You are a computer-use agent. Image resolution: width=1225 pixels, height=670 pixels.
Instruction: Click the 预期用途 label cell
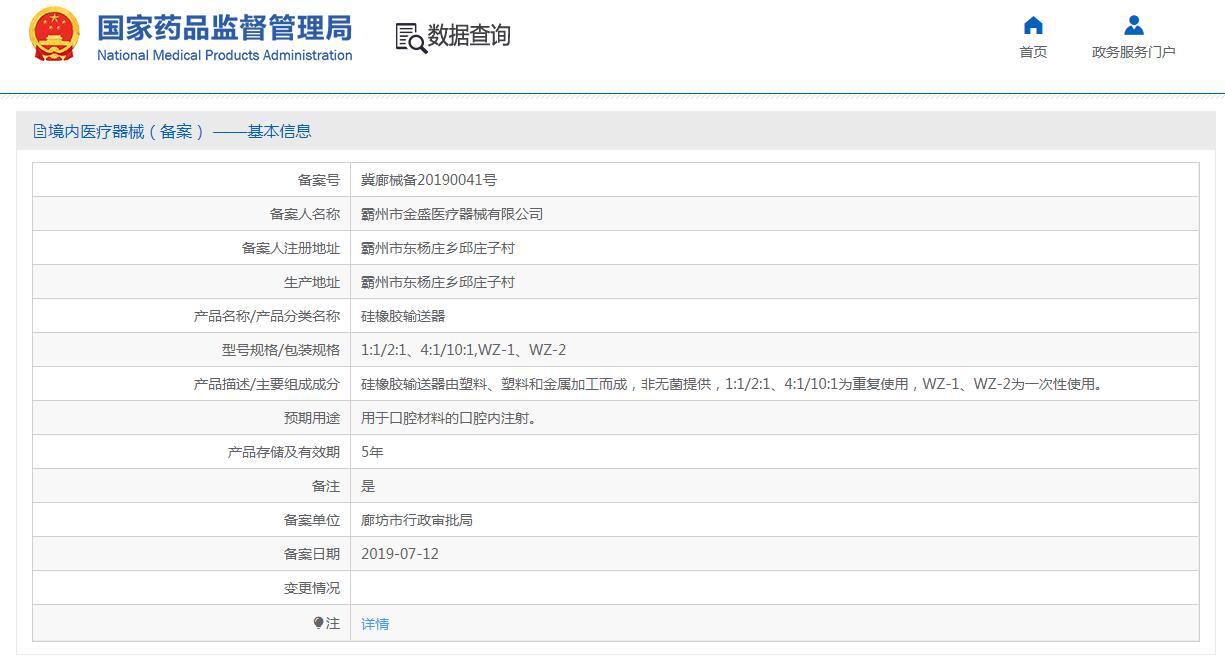[192, 418]
